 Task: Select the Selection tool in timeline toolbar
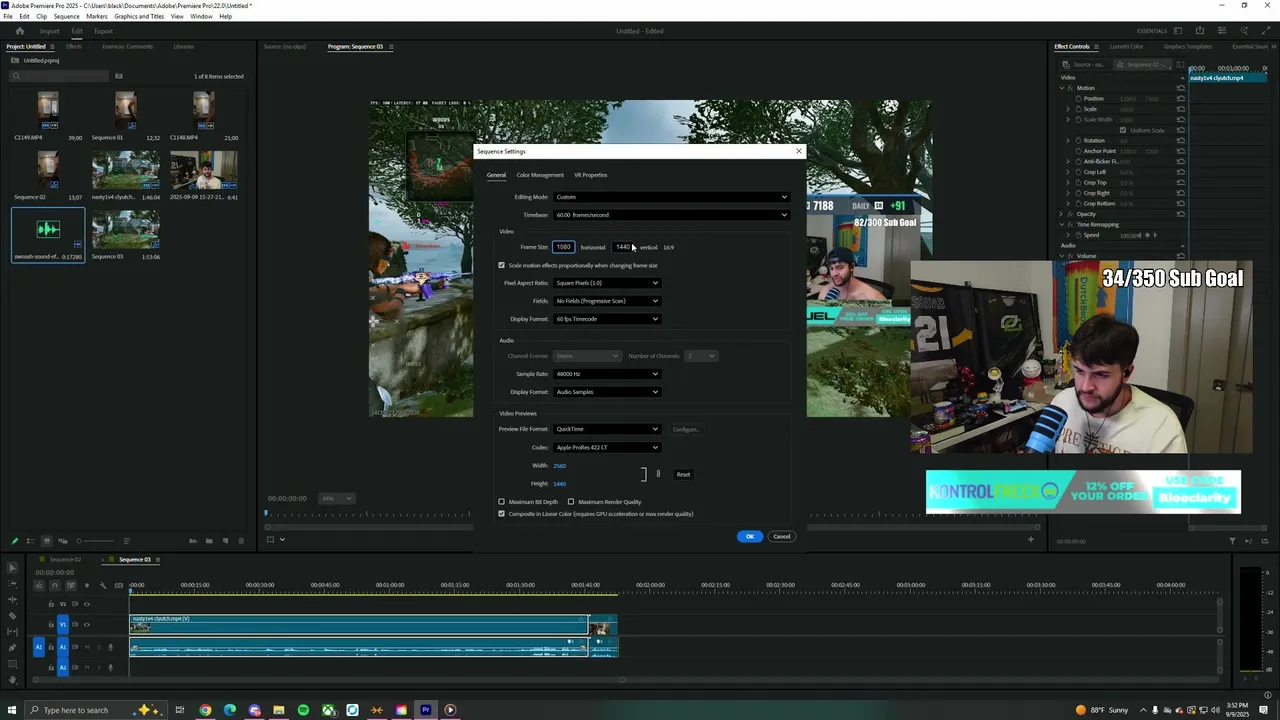click(x=12, y=569)
